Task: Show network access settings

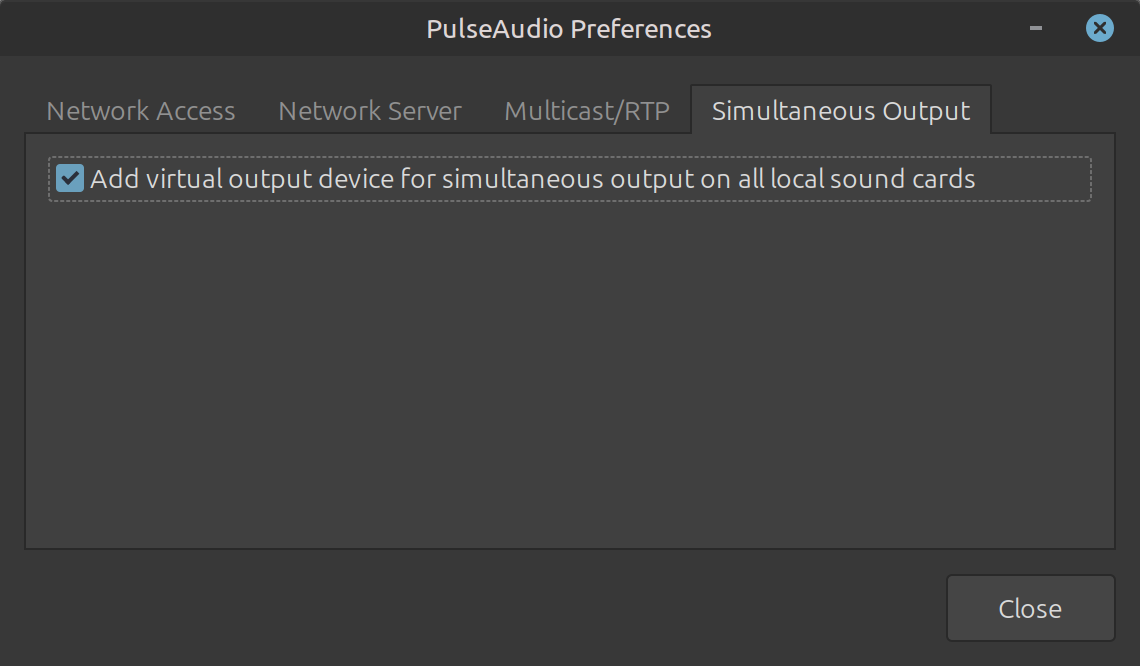Action: pos(141,111)
